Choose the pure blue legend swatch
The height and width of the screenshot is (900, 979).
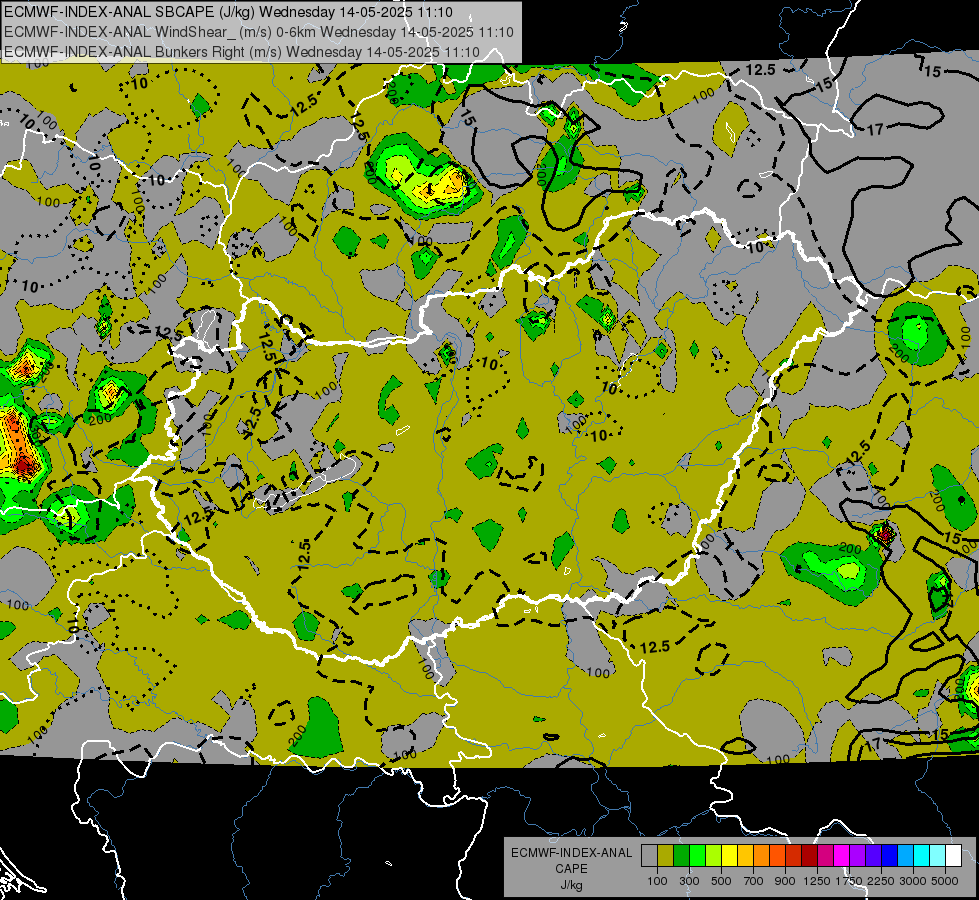(890, 855)
